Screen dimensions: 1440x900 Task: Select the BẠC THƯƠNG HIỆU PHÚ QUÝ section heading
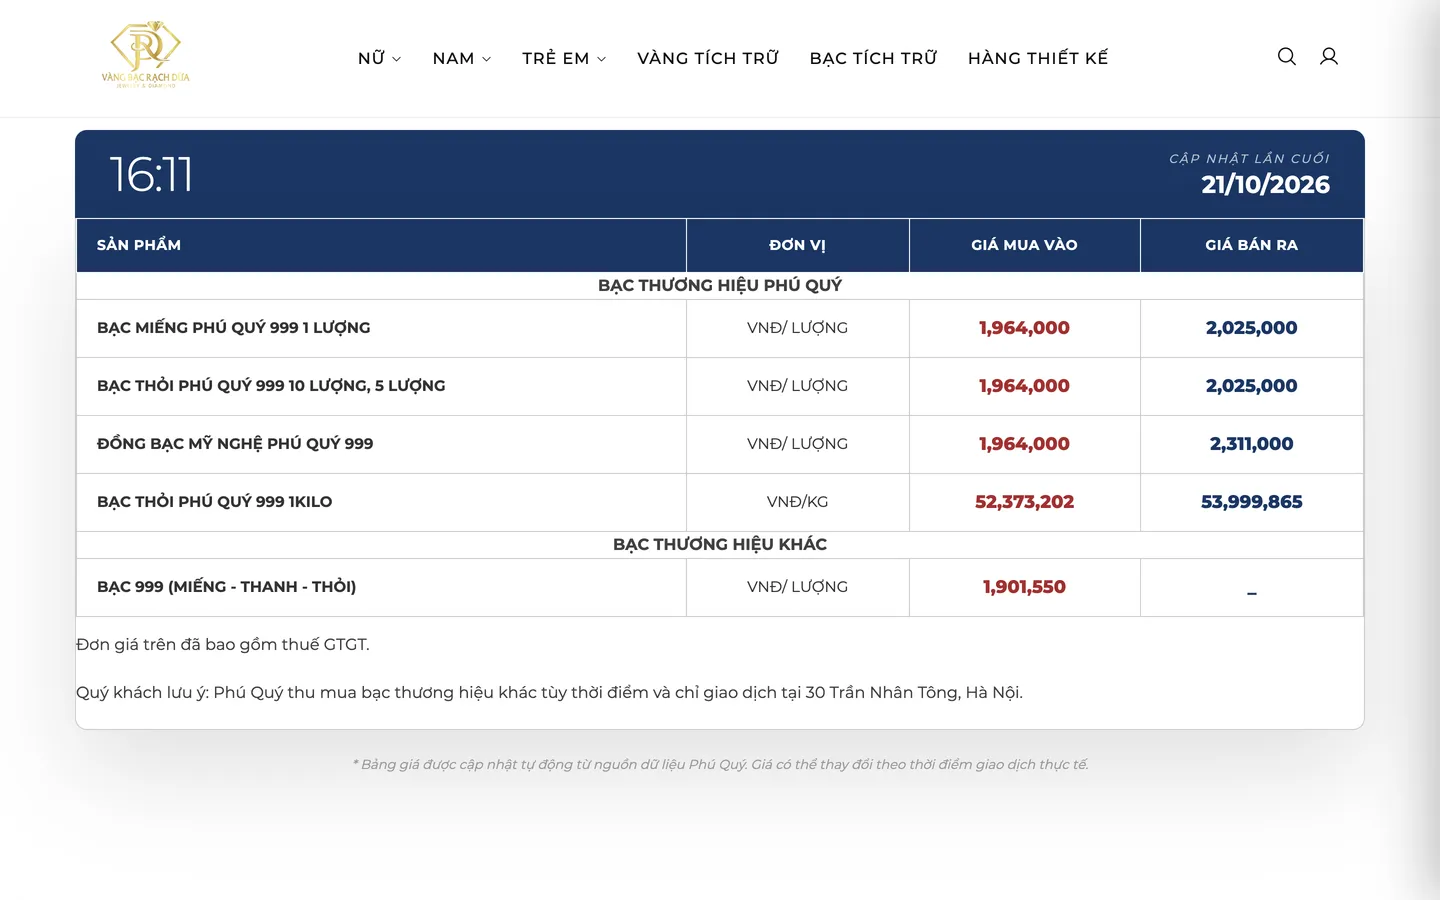tap(720, 286)
